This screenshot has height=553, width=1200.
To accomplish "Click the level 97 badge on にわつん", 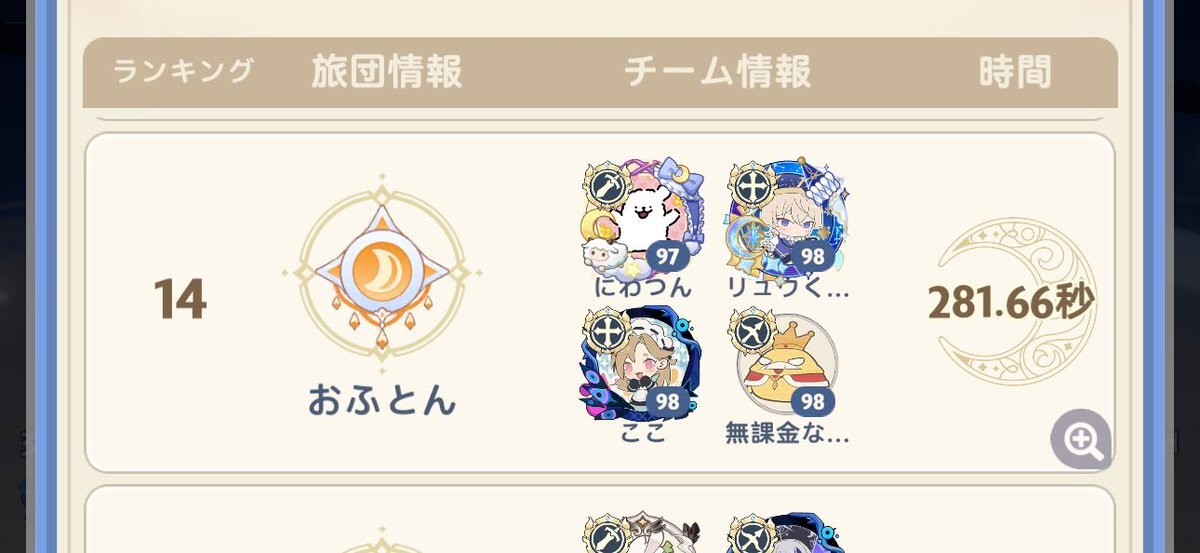I will point(667,257).
